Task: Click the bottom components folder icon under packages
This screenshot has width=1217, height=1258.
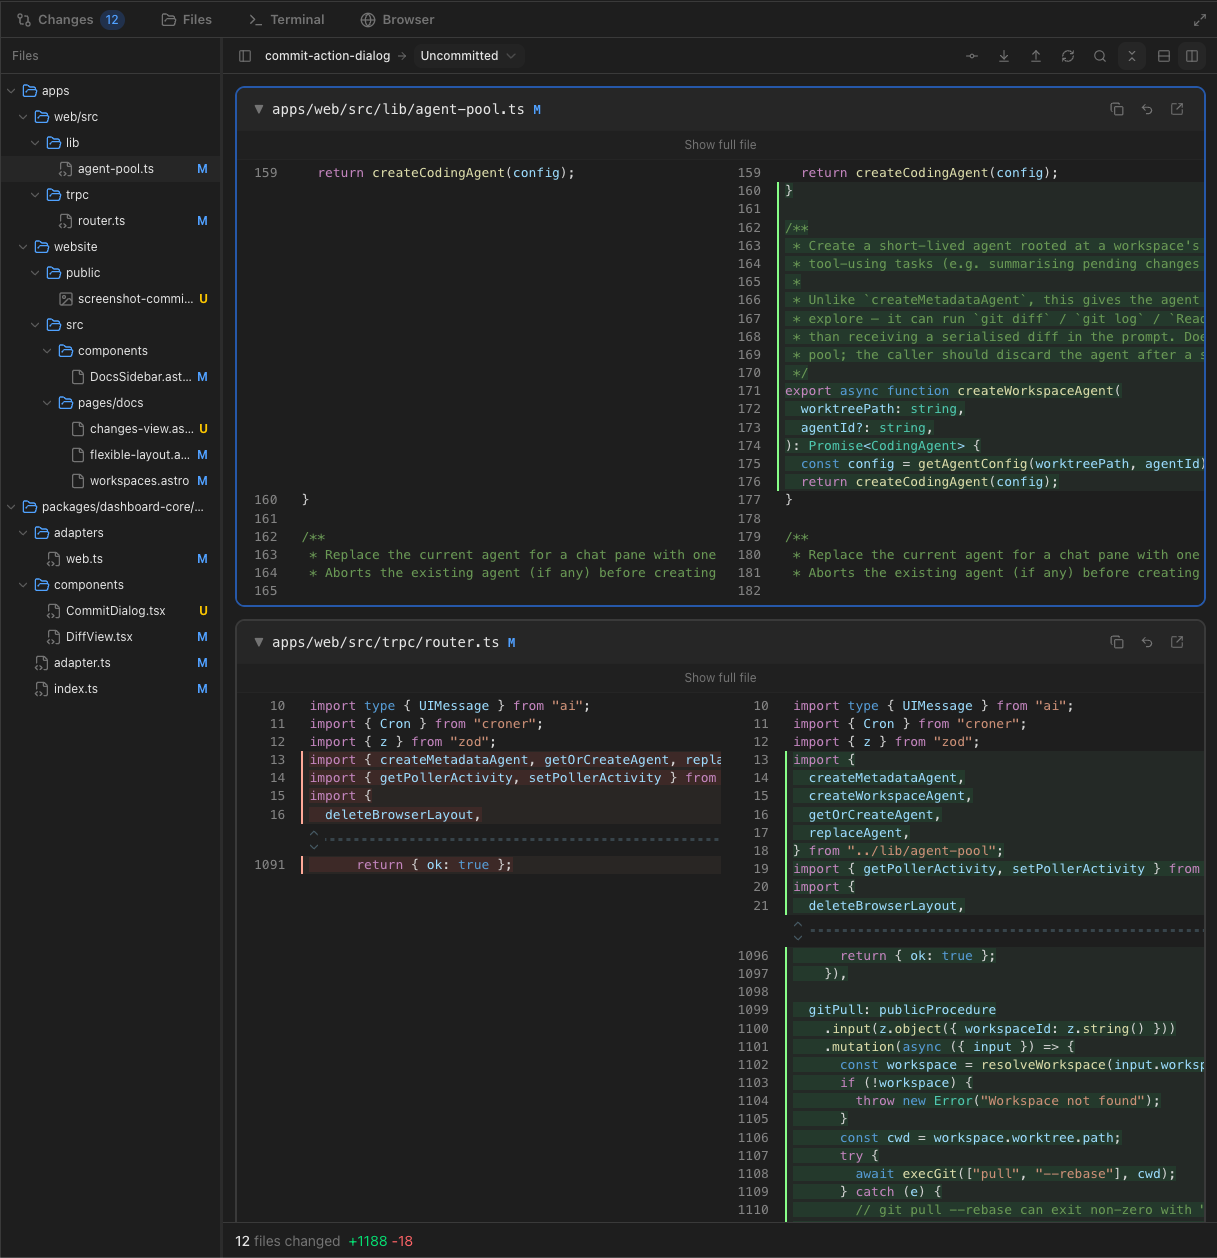Action: (x=42, y=585)
